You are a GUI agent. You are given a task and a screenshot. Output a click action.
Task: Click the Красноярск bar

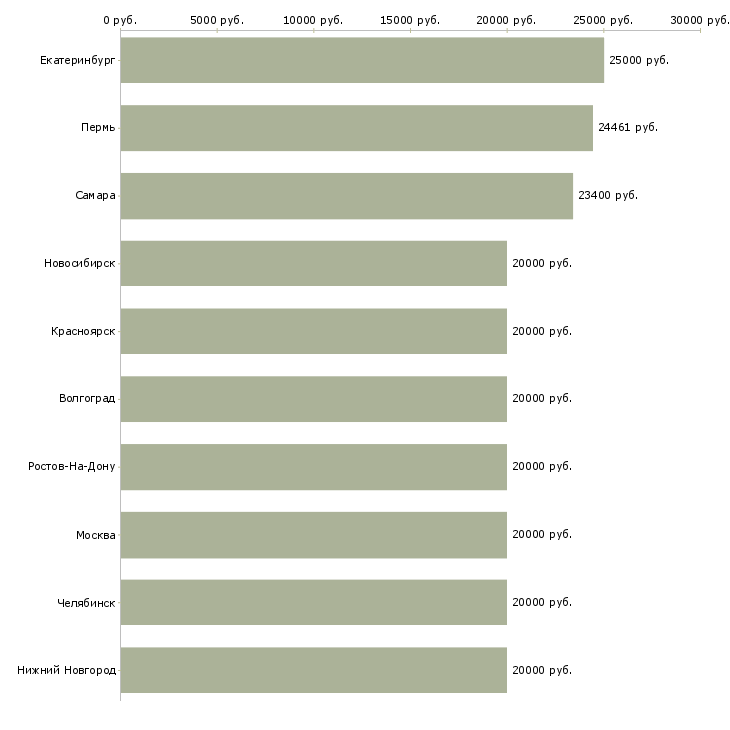313,331
